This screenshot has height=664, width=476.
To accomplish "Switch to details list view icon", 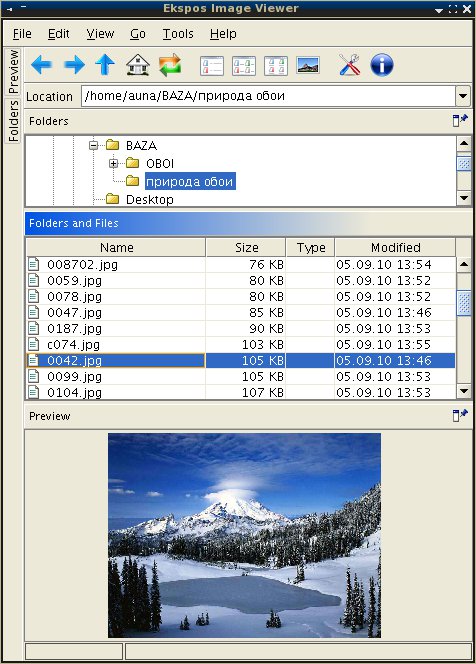I will coord(212,66).
